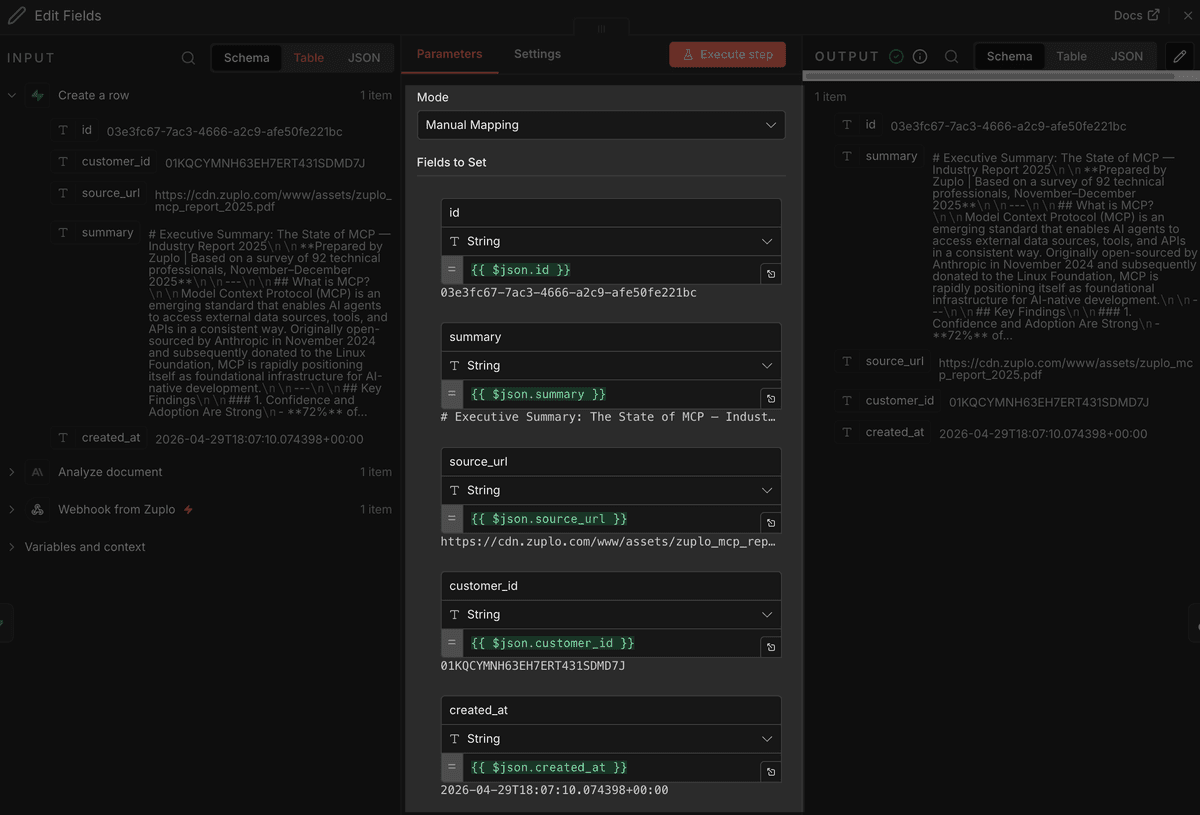Click the Execute step button
The image size is (1200, 815).
click(x=727, y=55)
